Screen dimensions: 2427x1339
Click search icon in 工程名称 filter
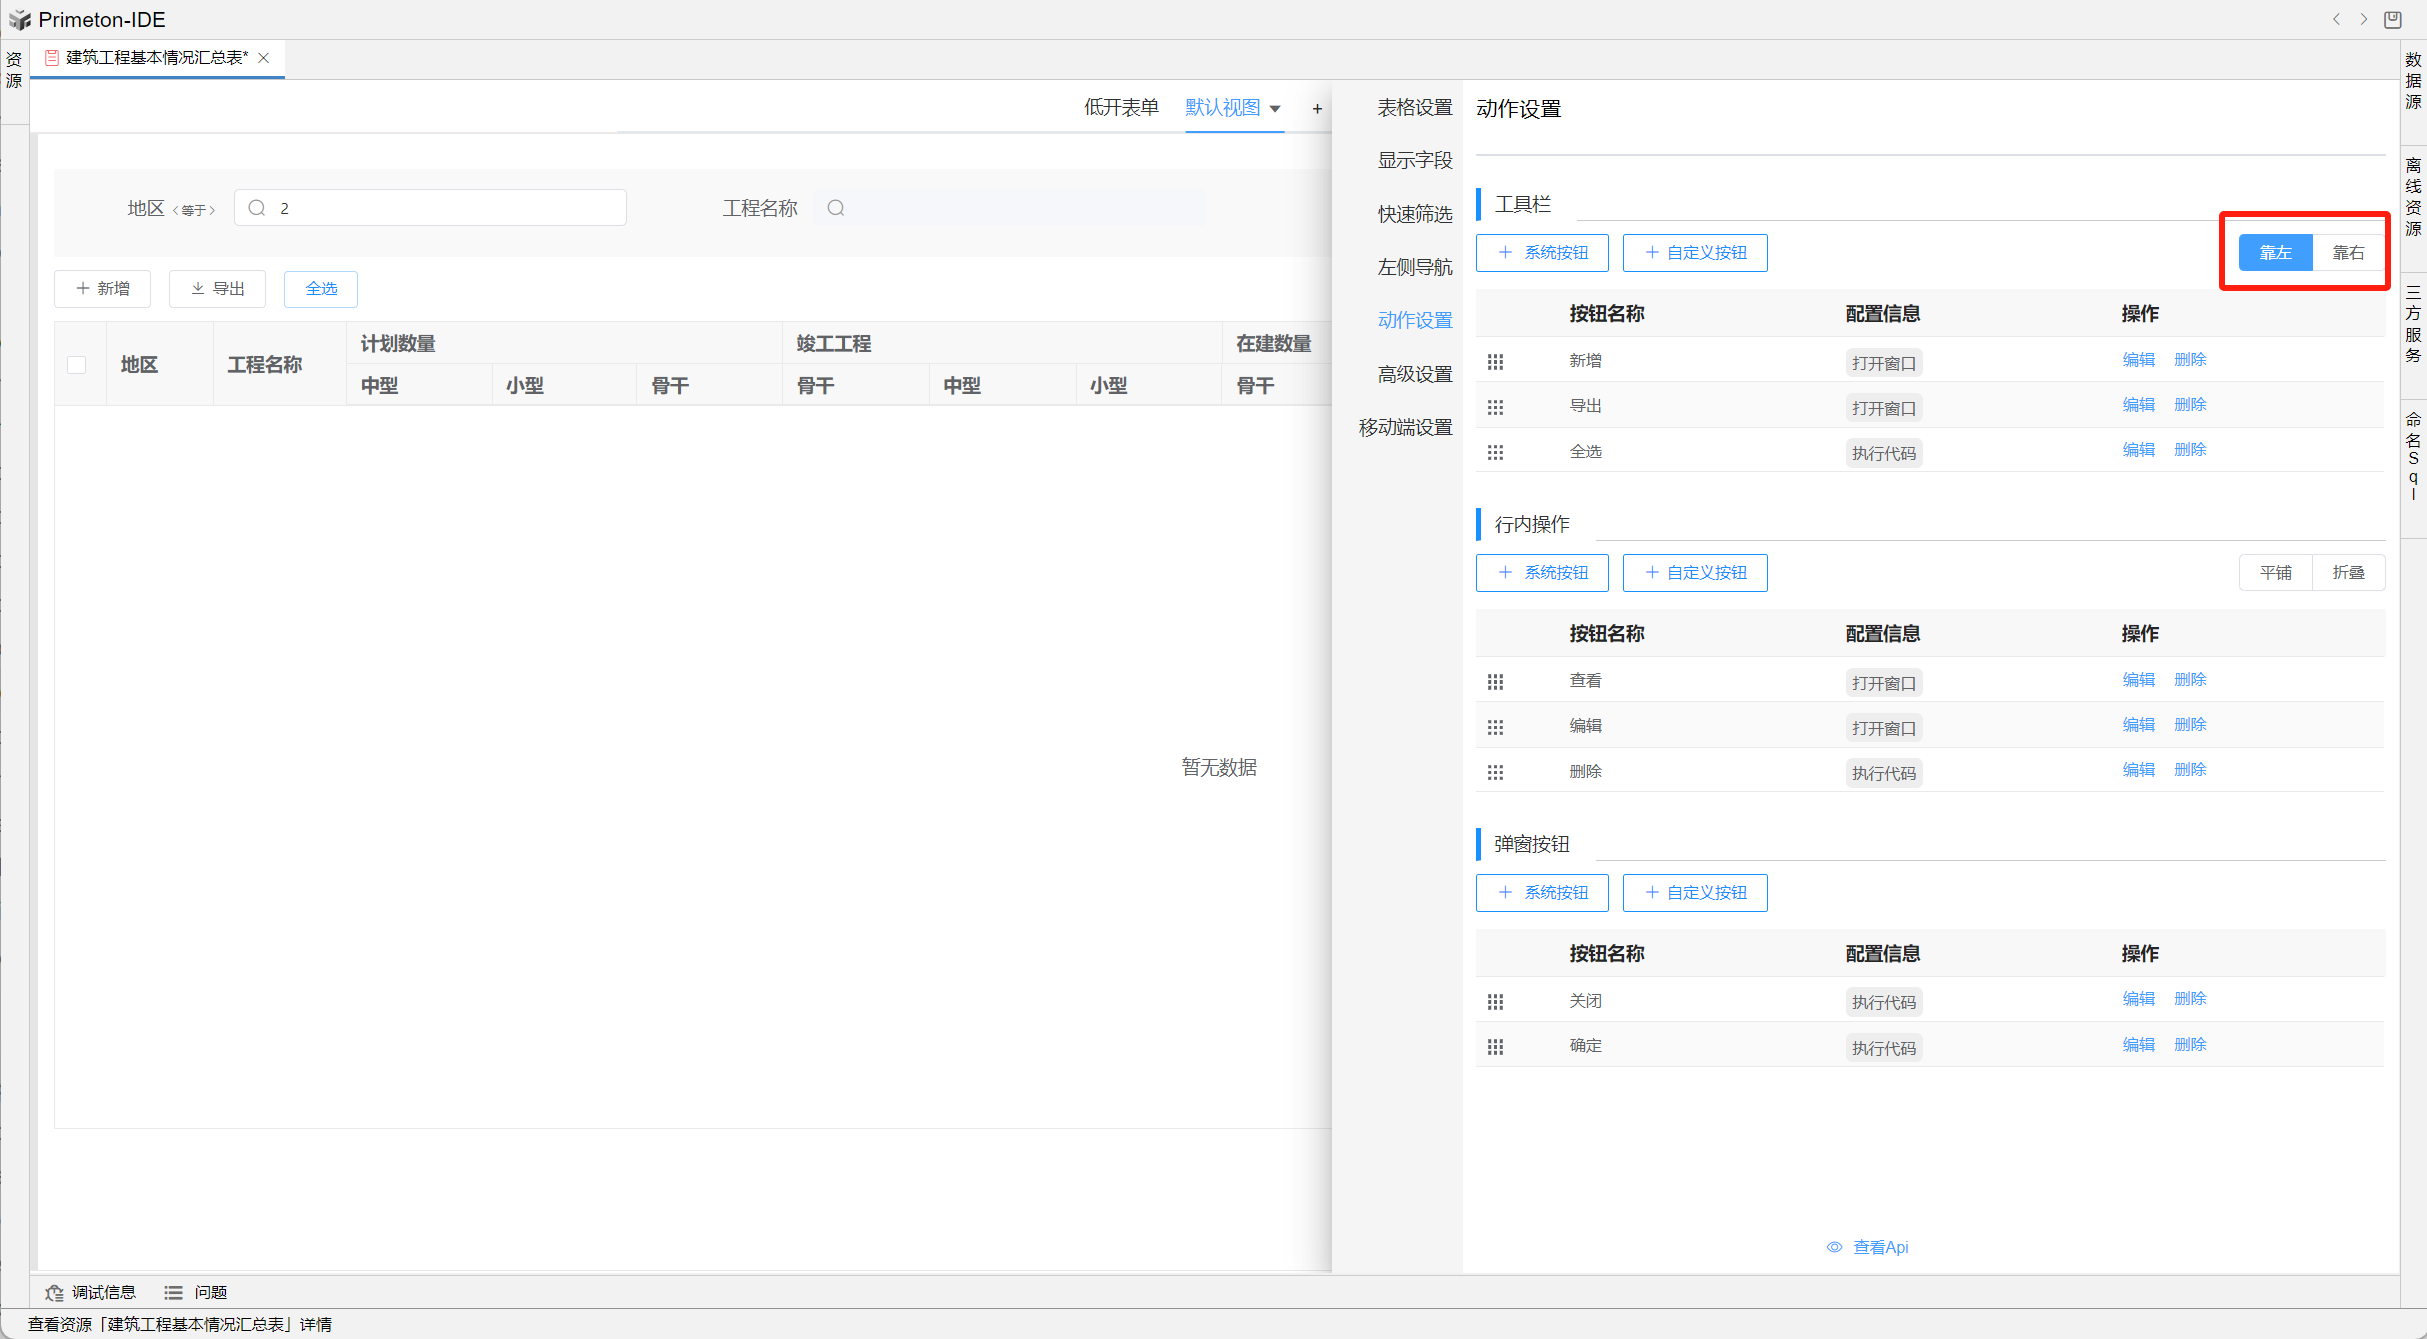coord(836,208)
